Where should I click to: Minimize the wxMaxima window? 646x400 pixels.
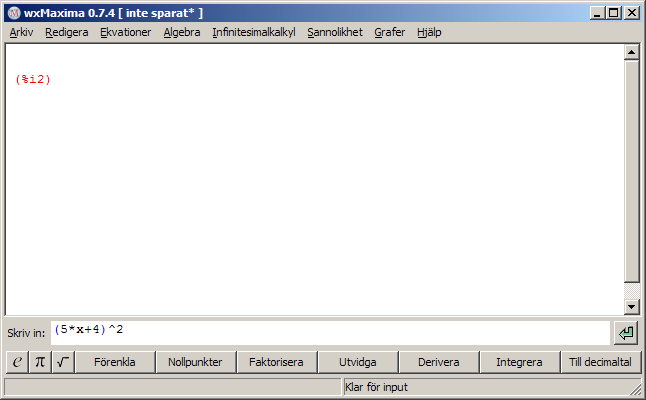pos(597,13)
